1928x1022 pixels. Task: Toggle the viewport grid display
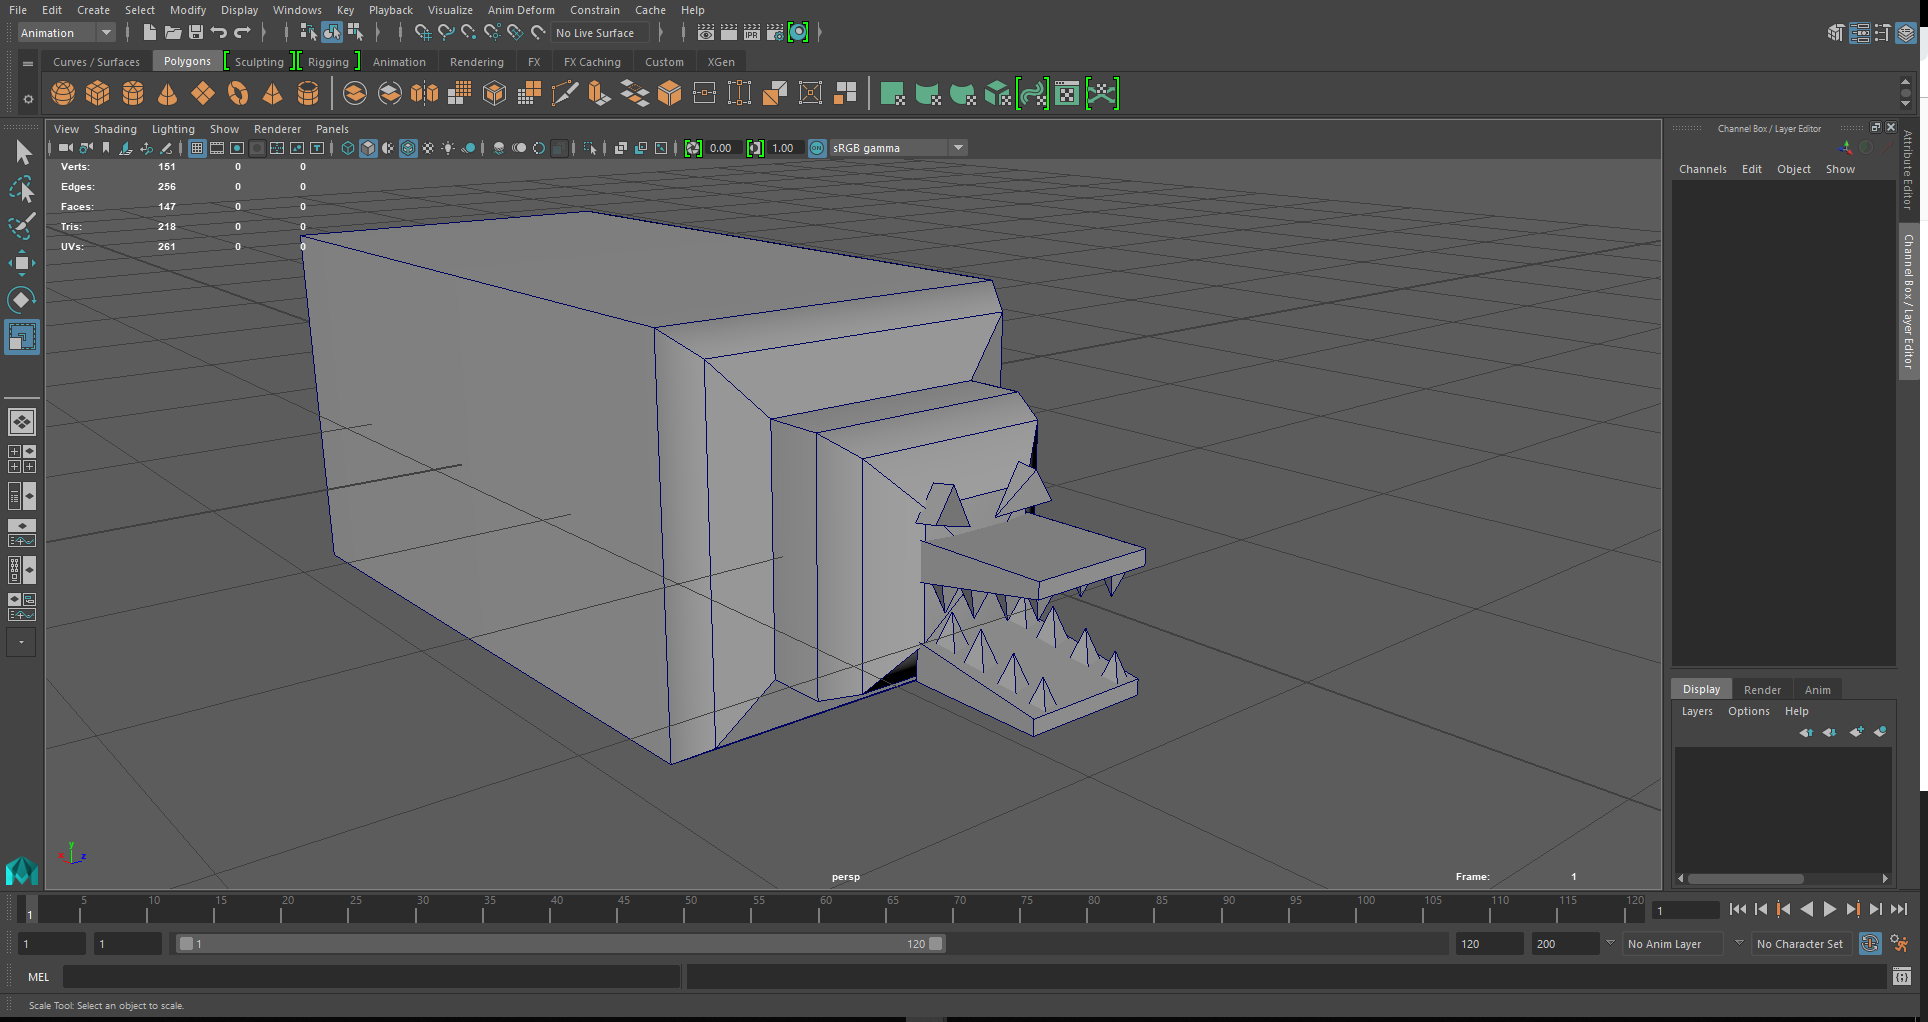click(x=197, y=148)
